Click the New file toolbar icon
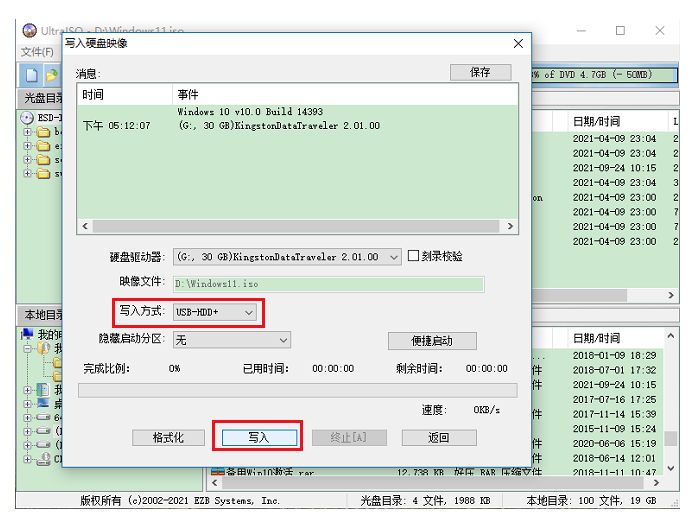 coord(32,75)
